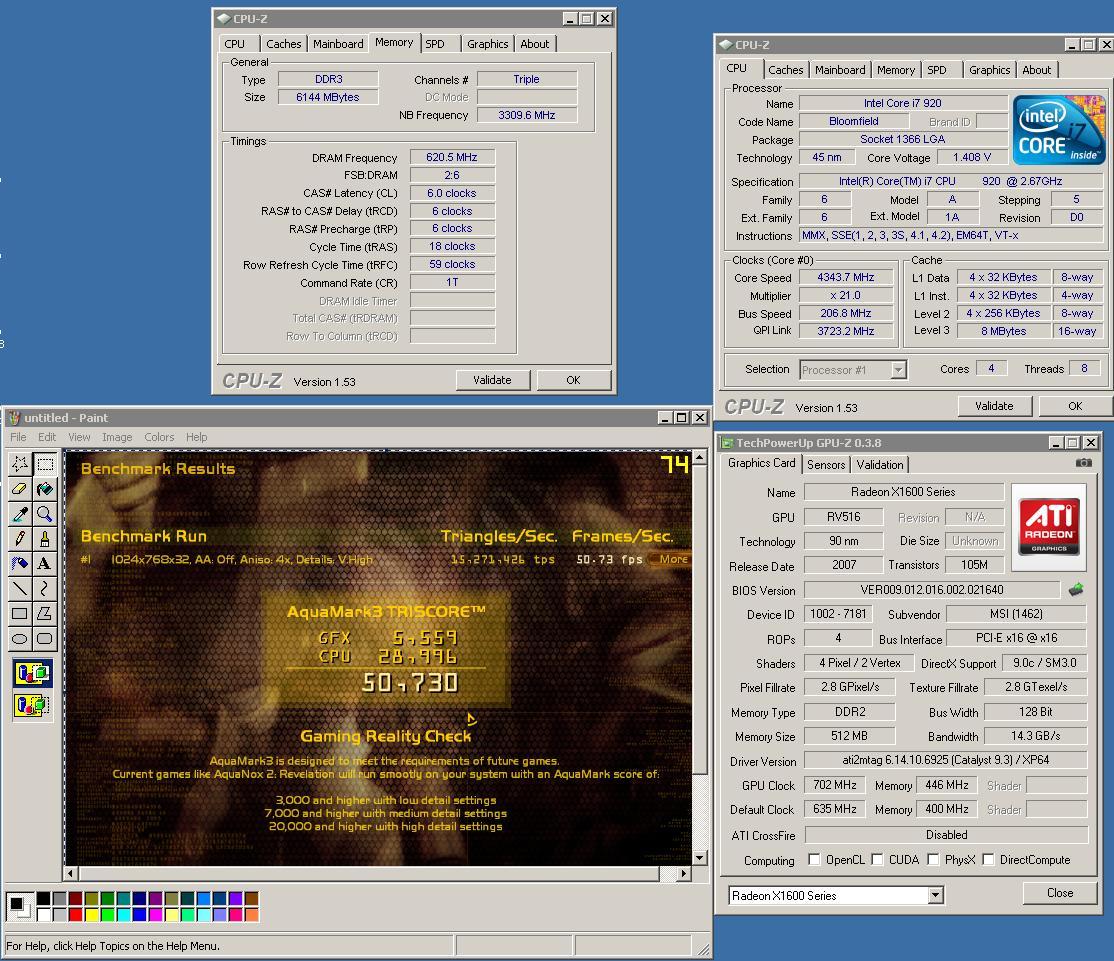Screen dimensions: 1114x961
Task: Select the Polygon shape tool
Action: 45,613
